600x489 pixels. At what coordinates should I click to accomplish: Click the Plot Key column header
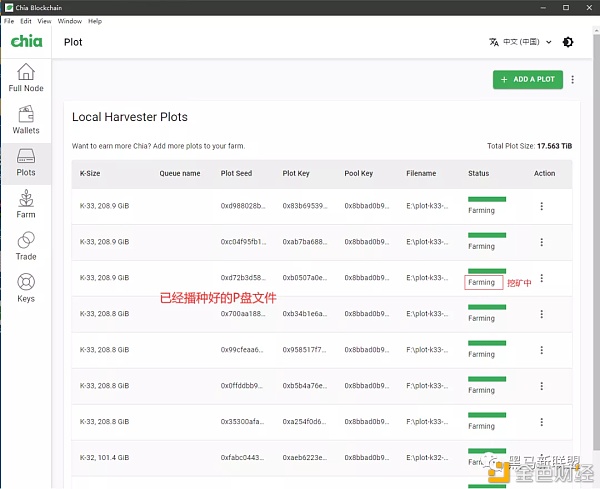coord(296,173)
